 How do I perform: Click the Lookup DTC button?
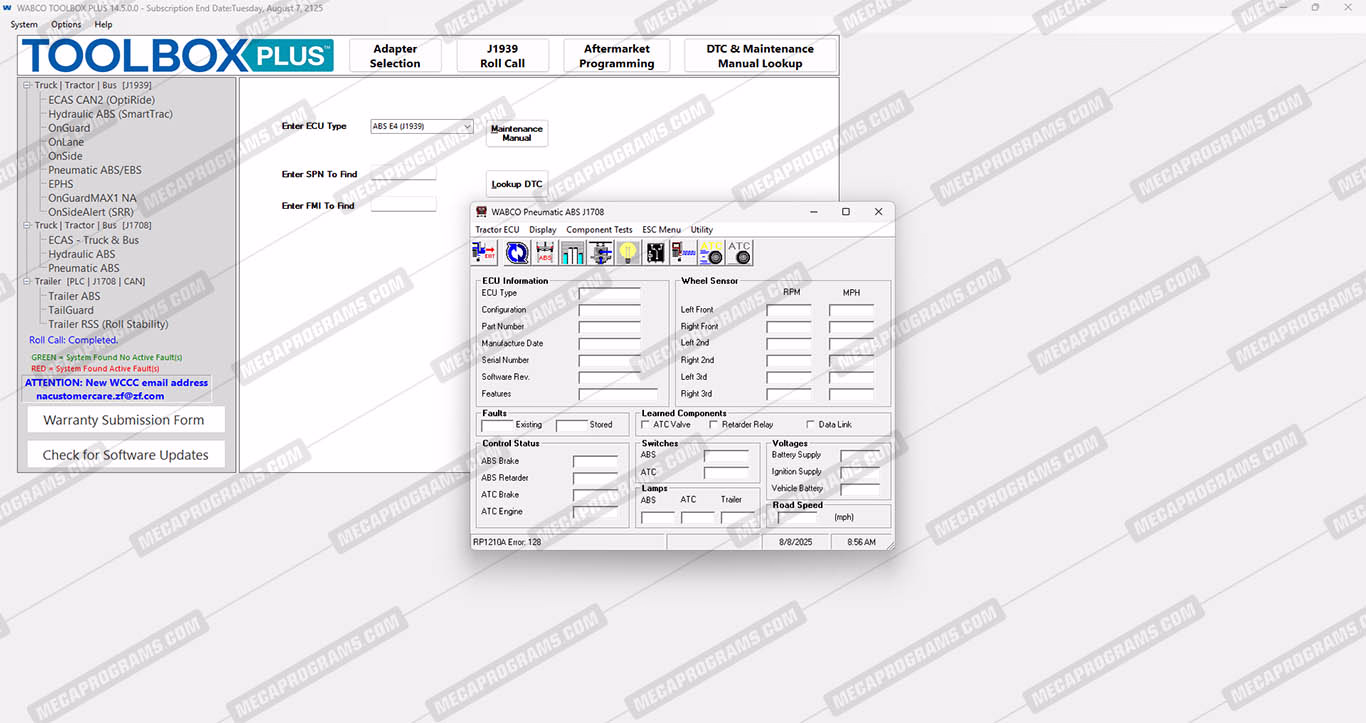pyautogui.click(x=517, y=184)
